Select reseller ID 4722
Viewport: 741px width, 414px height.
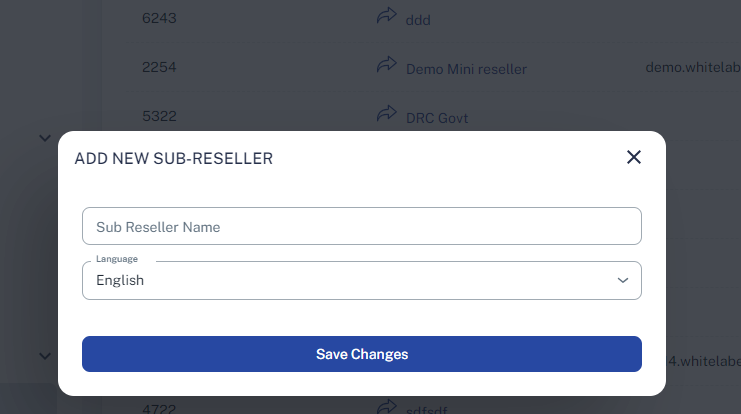pyautogui.click(x=159, y=408)
